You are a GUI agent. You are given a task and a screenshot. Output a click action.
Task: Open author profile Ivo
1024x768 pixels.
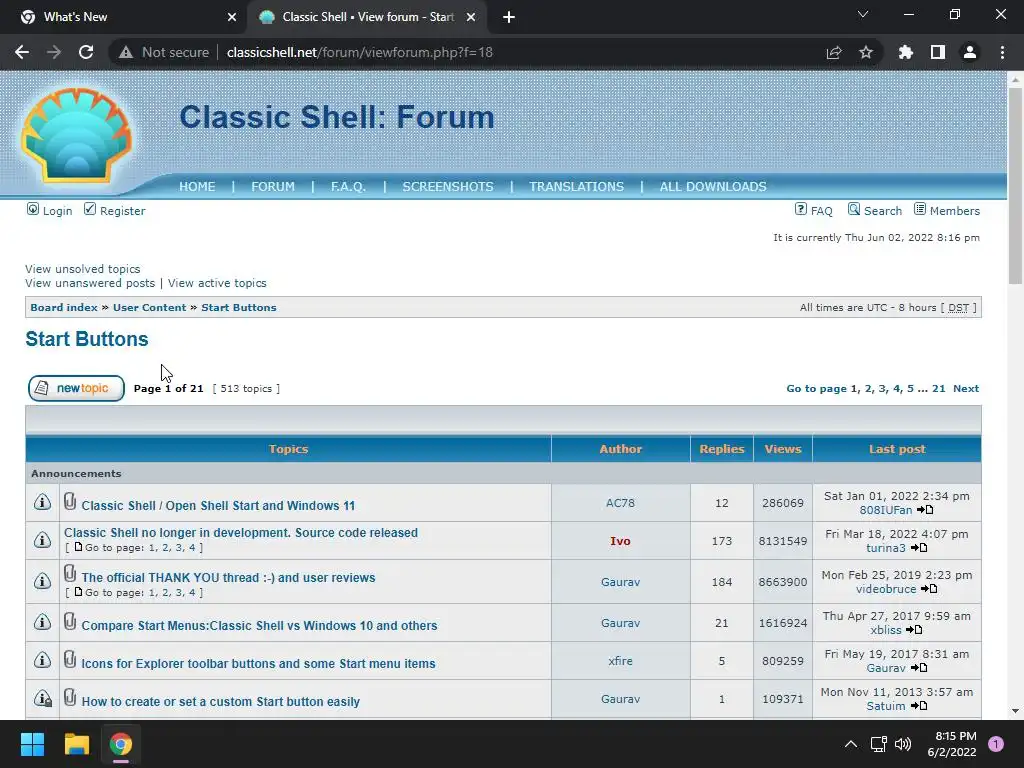[x=620, y=541]
